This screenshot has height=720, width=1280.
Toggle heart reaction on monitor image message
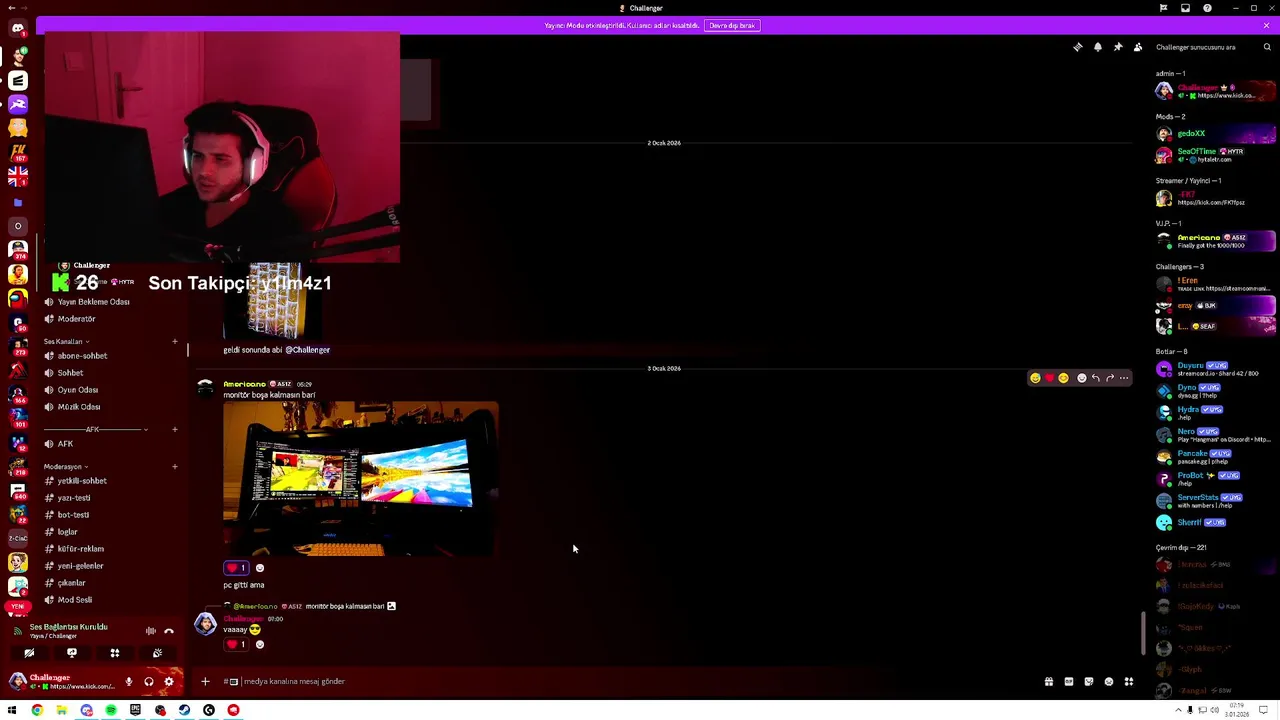click(236, 568)
